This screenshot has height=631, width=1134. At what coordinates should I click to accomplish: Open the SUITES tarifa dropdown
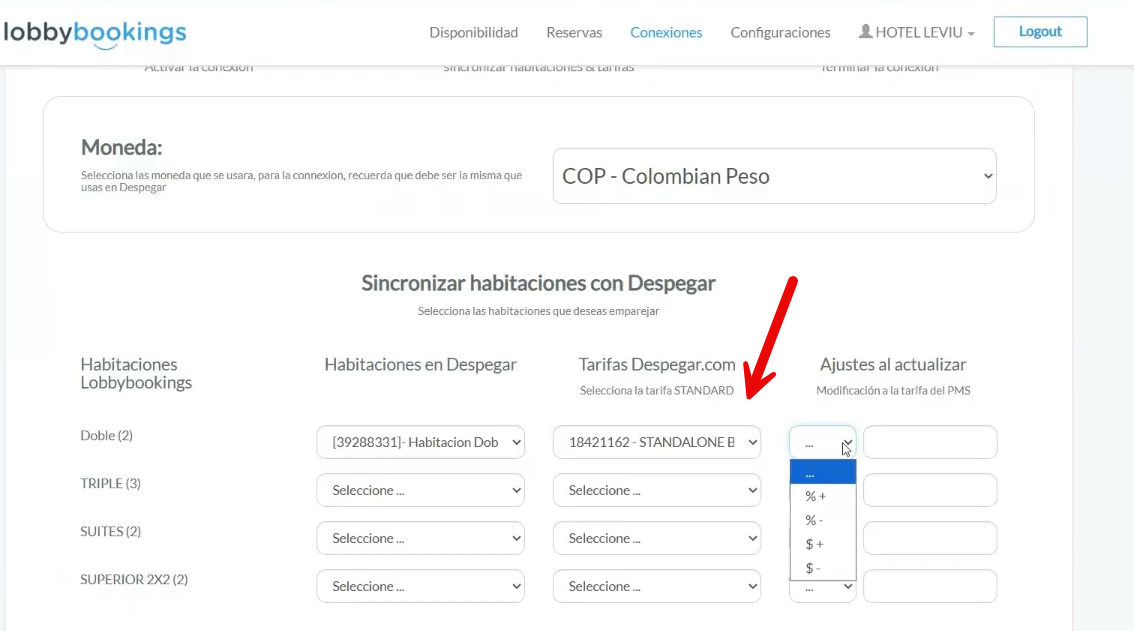pyautogui.click(x=657, y=538)
